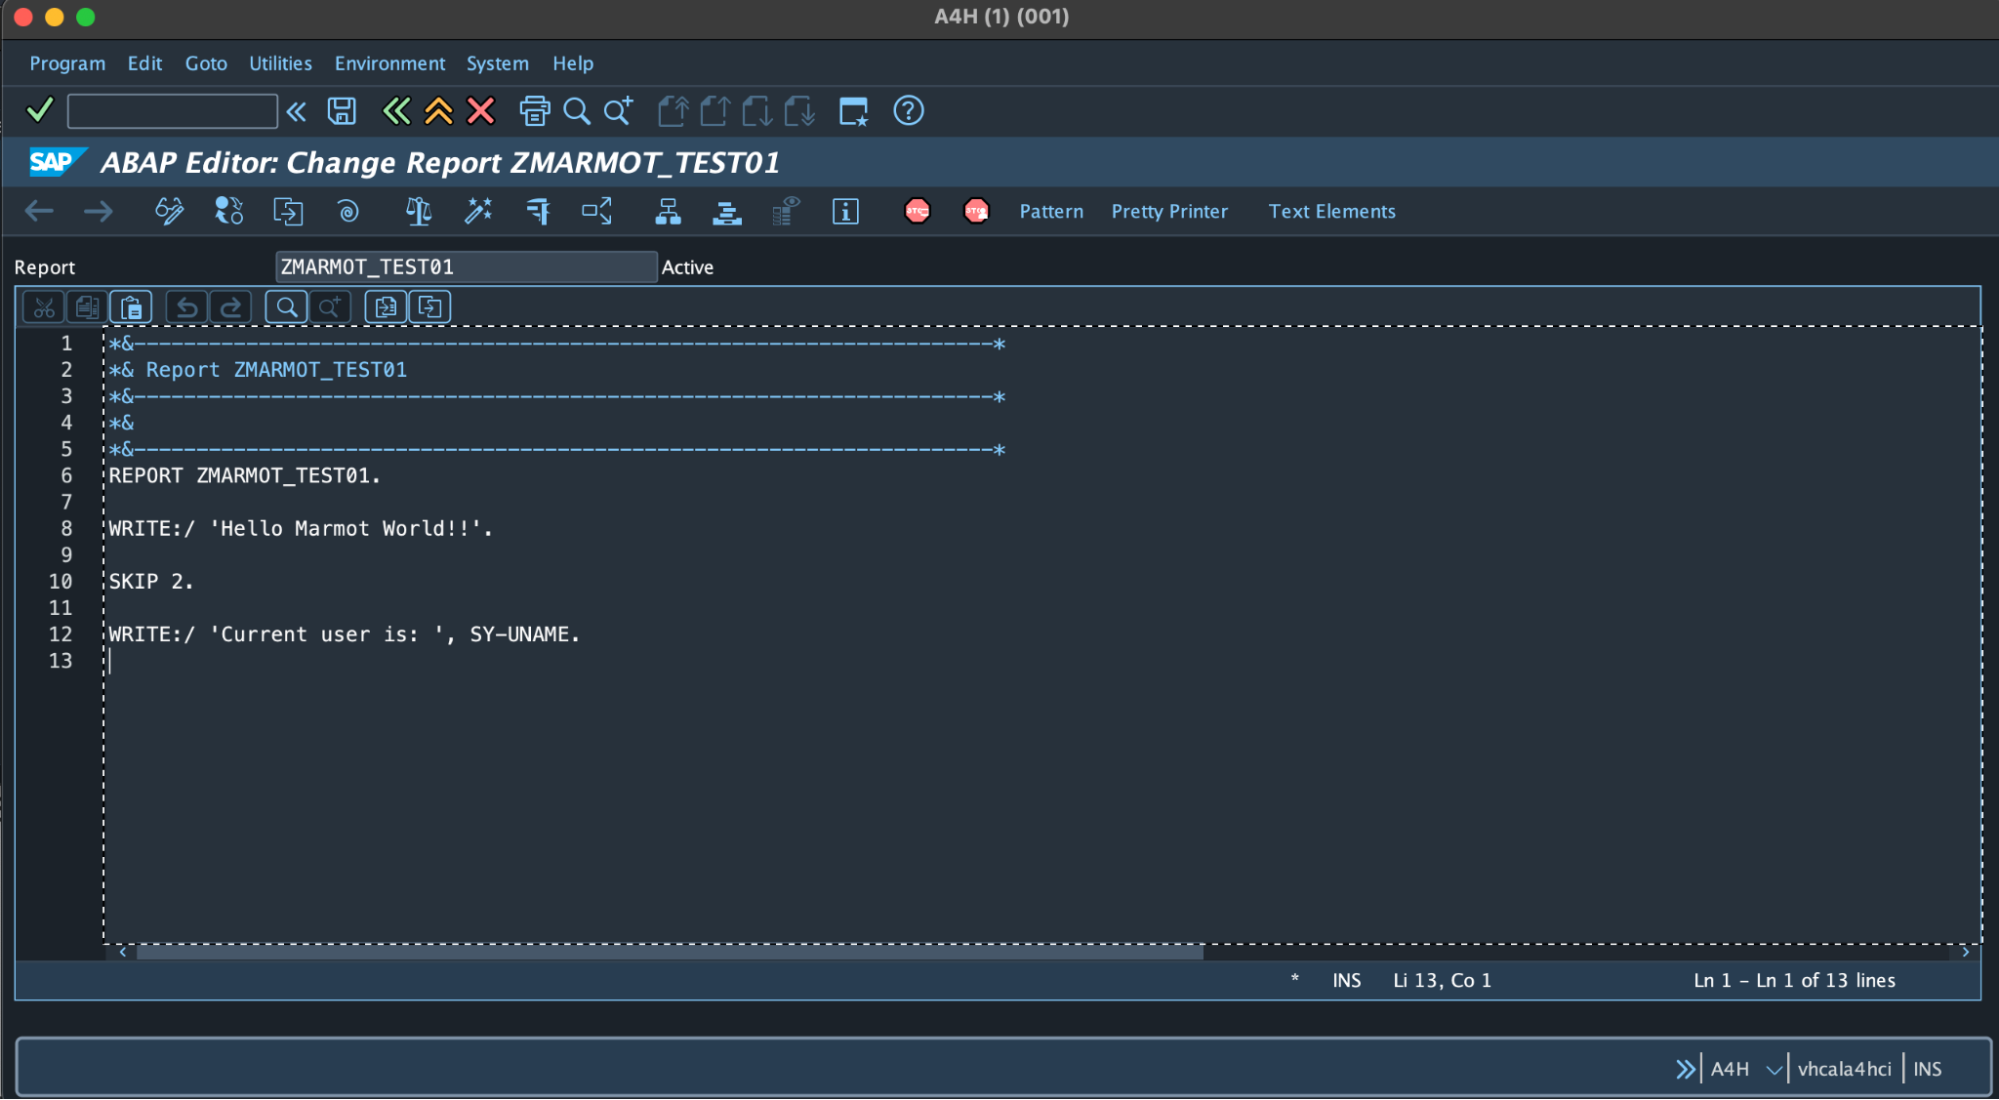
Task: Open the Goto menu
Action: pyautogui.click(x=206, y=63)
